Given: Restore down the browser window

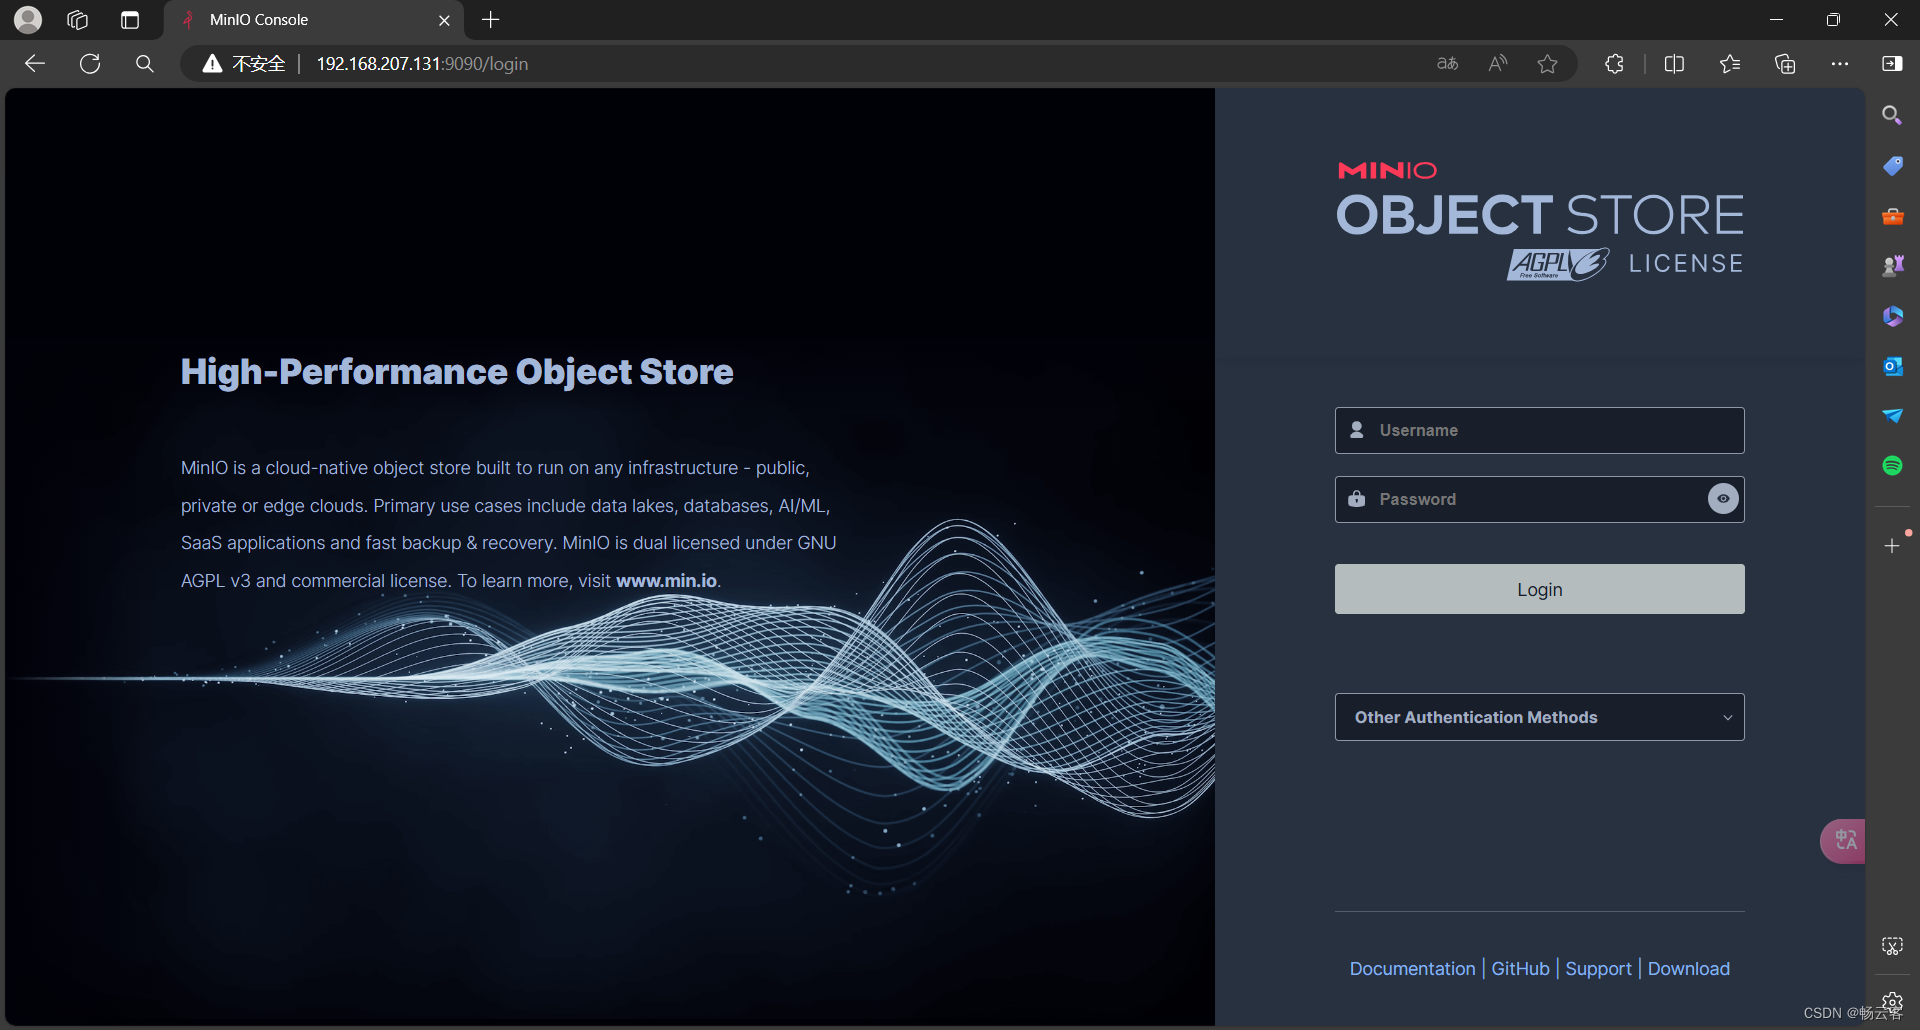Looking at the screenshot, I should point(1833,19).
